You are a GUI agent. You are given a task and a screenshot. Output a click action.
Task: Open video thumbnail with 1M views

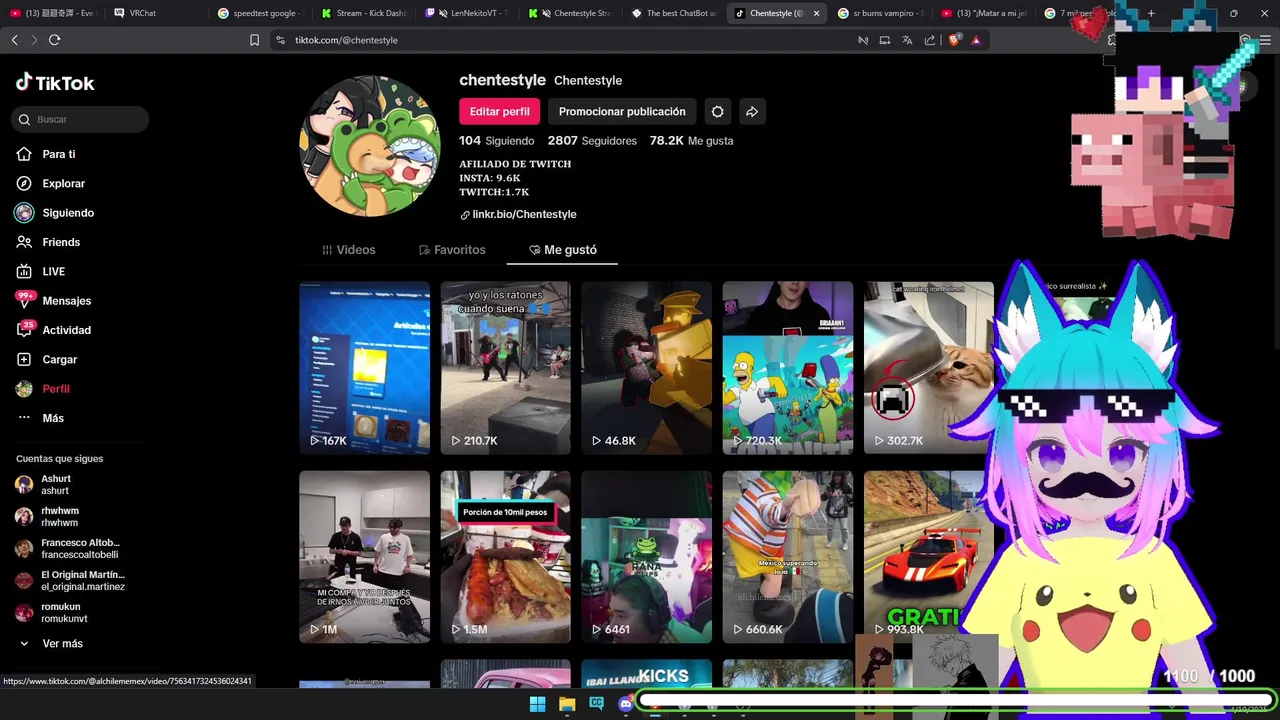(364, 557)
